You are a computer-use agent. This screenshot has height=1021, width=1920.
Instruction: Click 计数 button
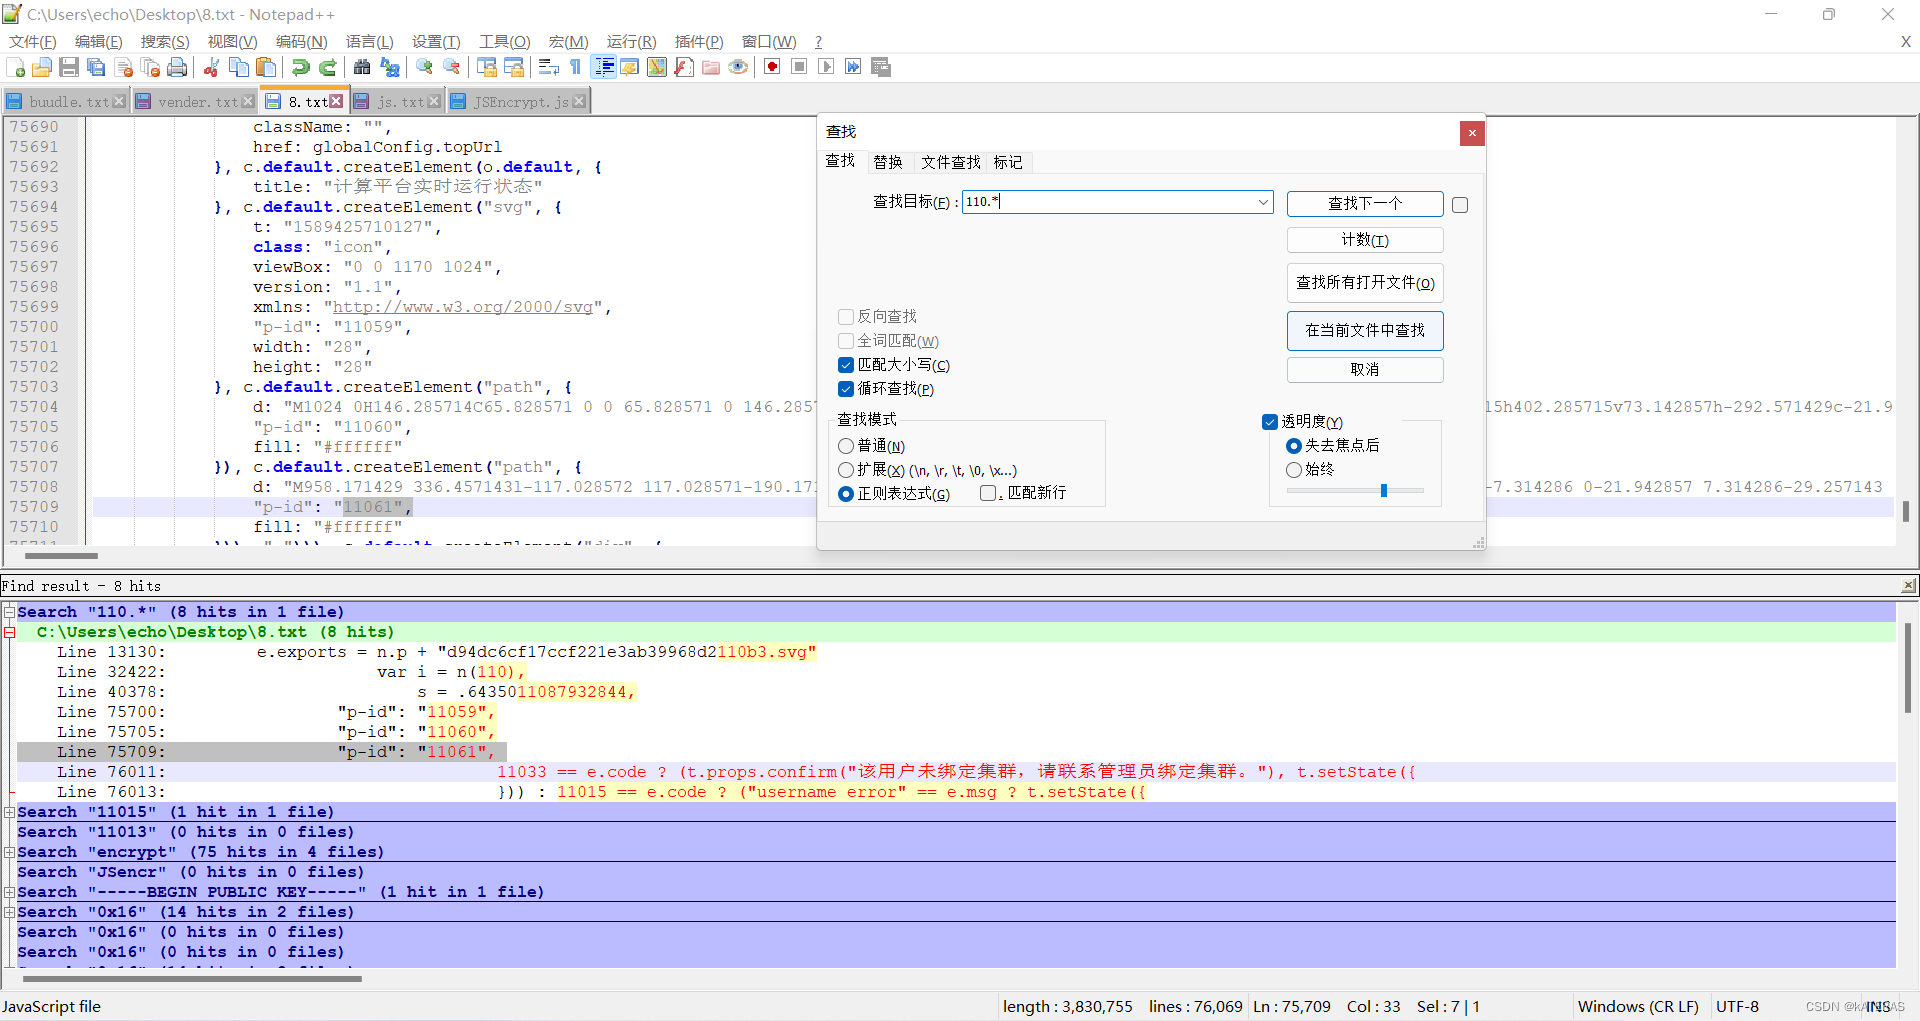pyautogui.click(x=1365, y=240)
